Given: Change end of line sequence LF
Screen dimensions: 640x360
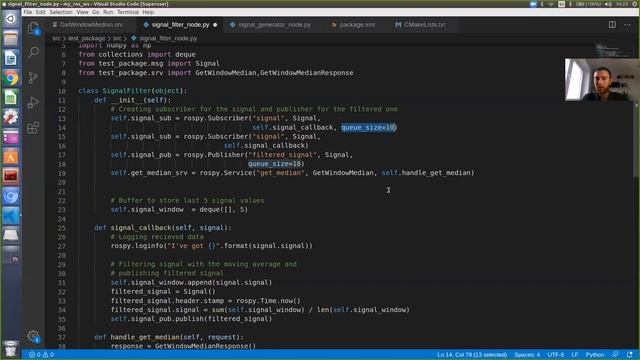Looking at the screenshot, I should pos(574,355).
